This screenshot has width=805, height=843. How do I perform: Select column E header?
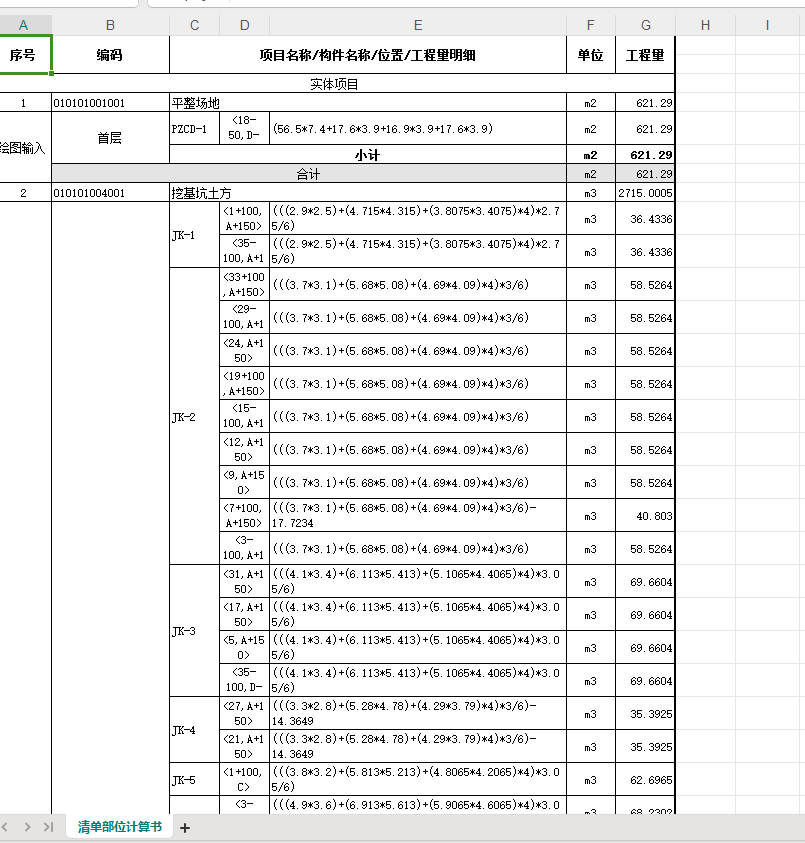(418, 25)
